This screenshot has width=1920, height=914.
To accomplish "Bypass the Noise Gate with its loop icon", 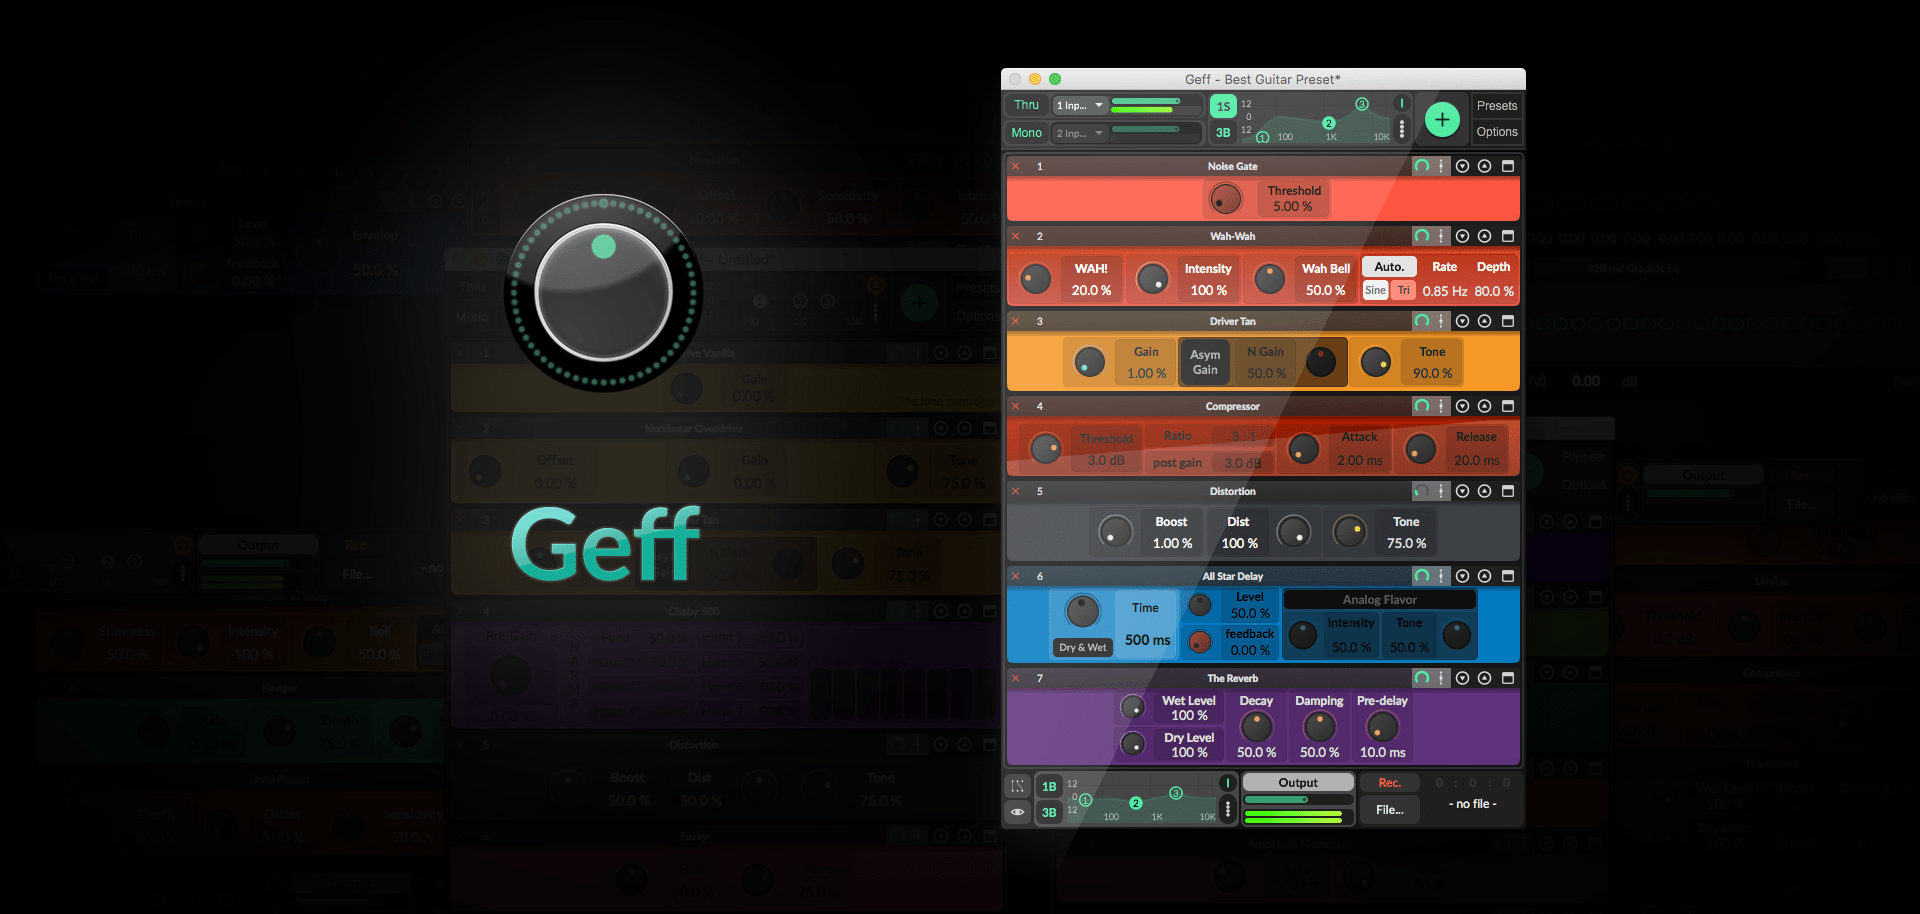I will click(x=1421, y=166).
